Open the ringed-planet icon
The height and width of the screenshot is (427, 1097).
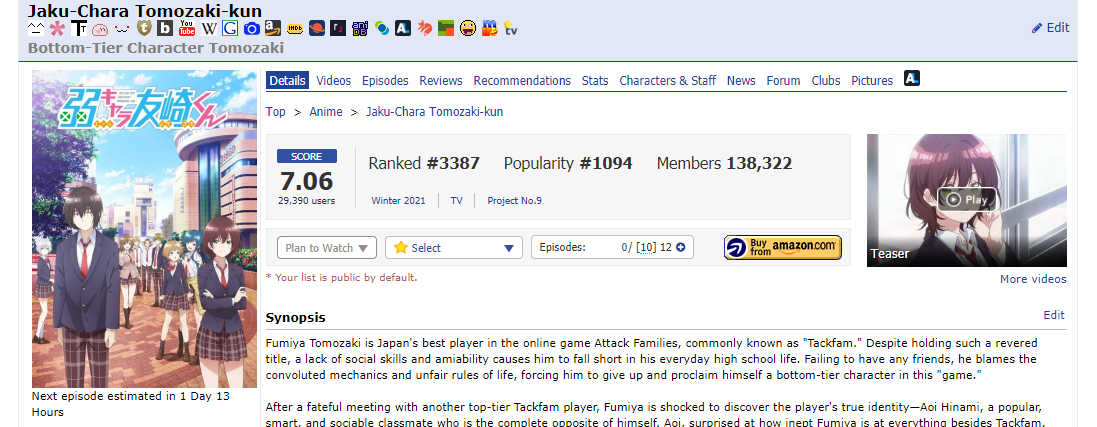tap(317, 29)
